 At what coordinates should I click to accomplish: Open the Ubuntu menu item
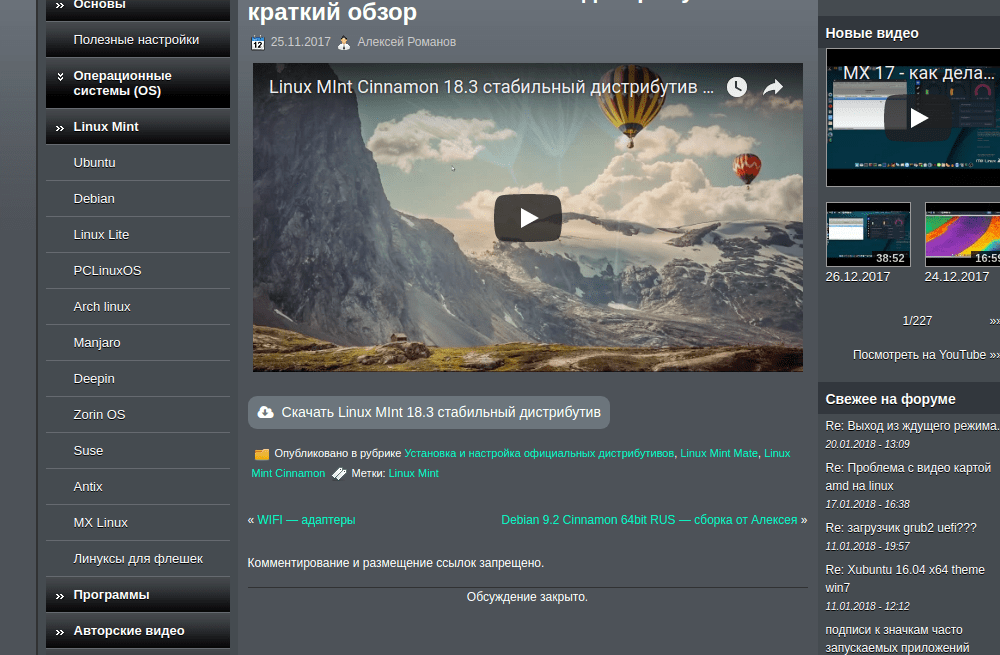pos(94,163)
